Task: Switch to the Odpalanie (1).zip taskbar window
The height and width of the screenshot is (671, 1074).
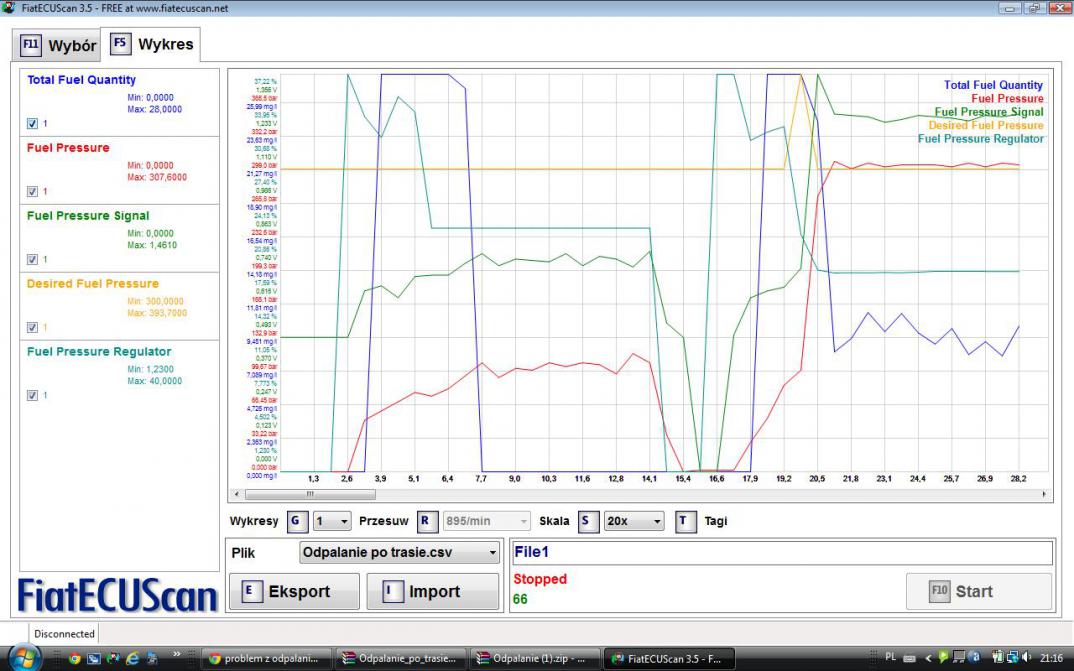Action: 536,659
